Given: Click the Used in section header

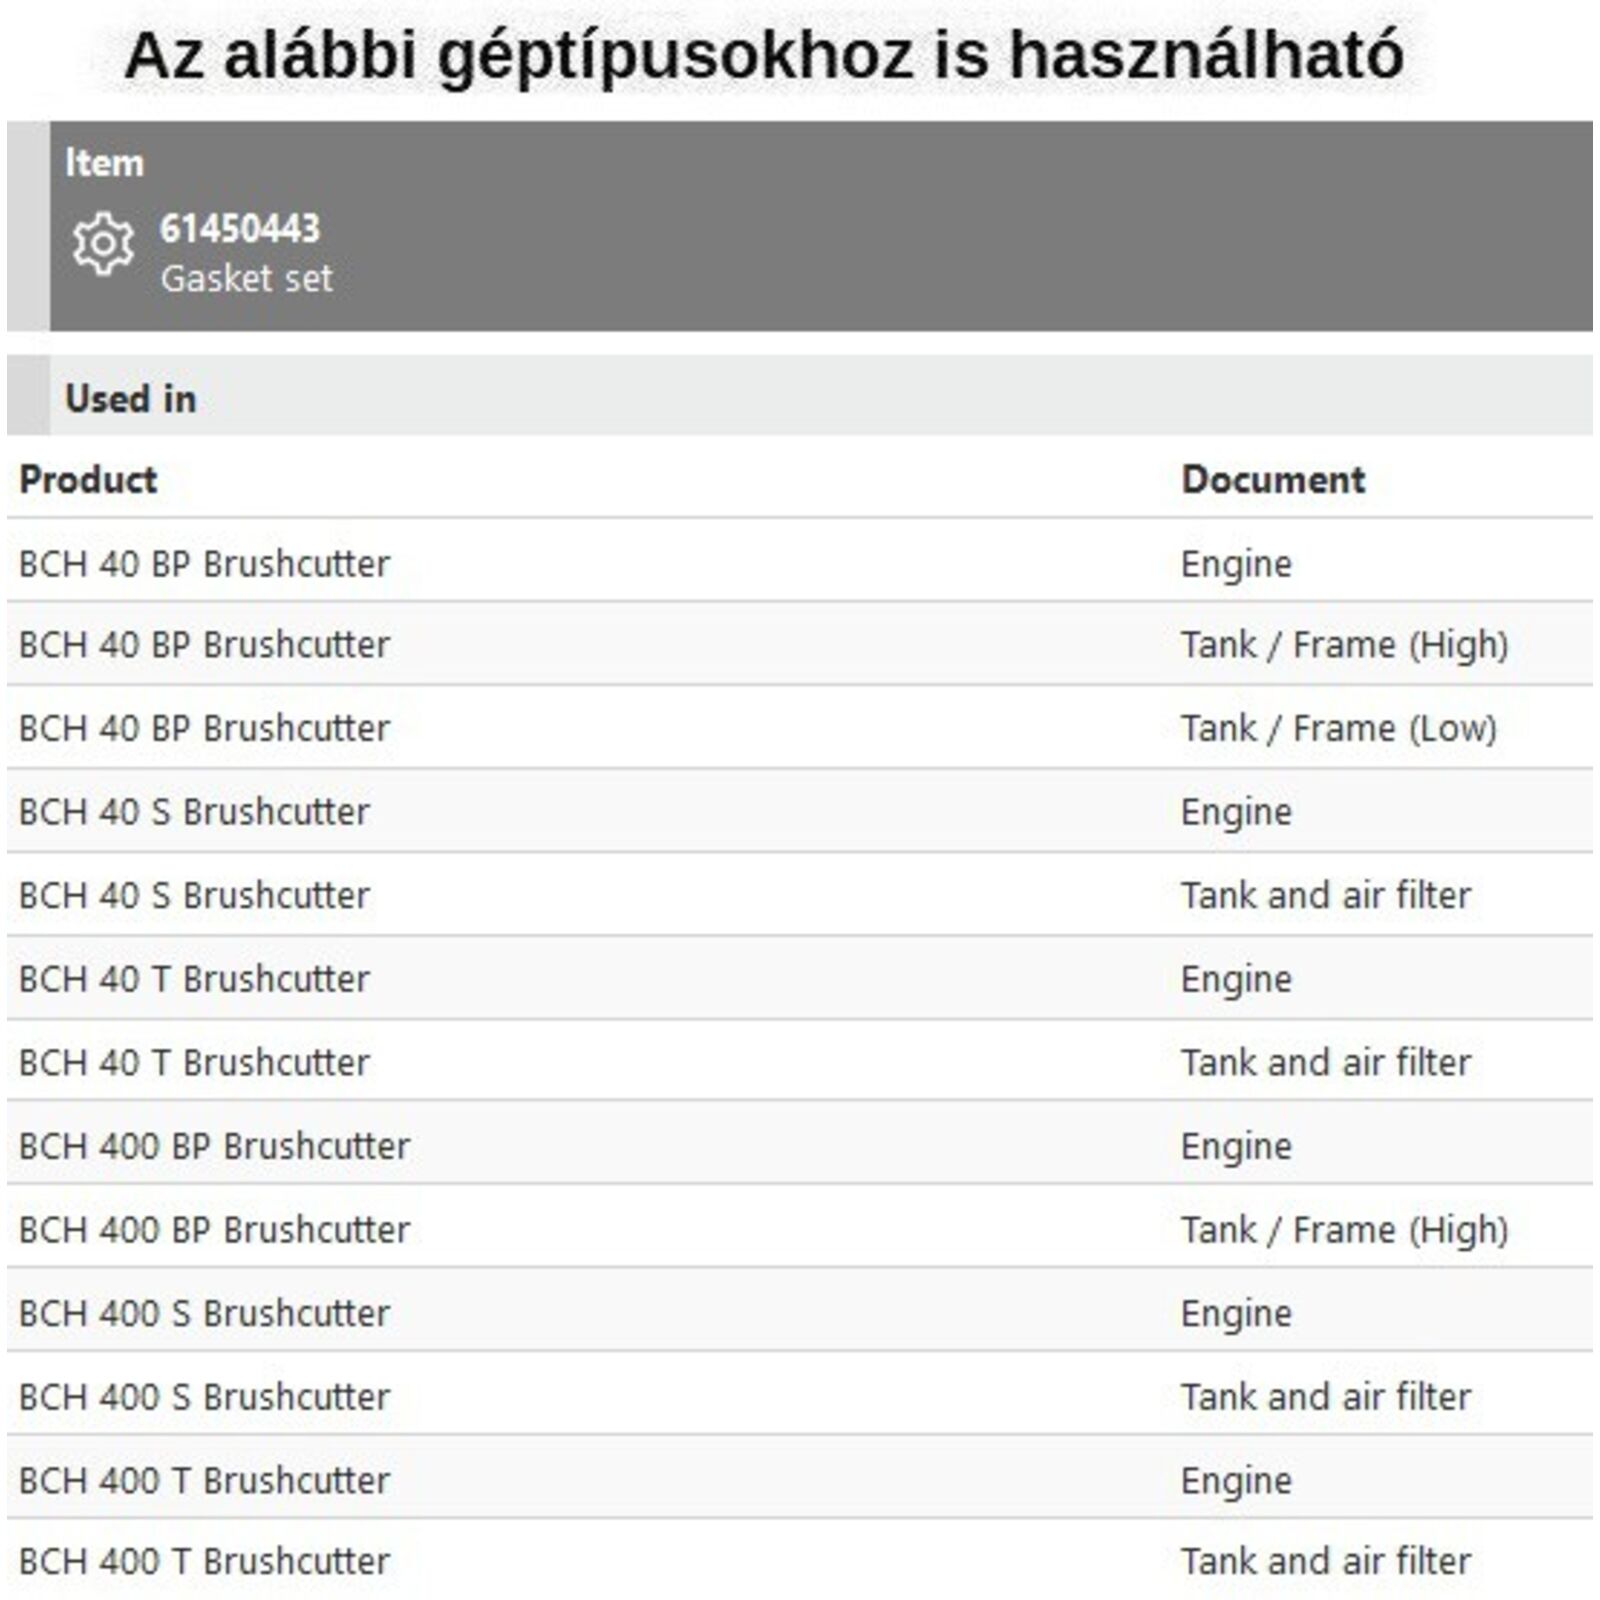Looking at the screenshot, I should (x=130, y=399).
